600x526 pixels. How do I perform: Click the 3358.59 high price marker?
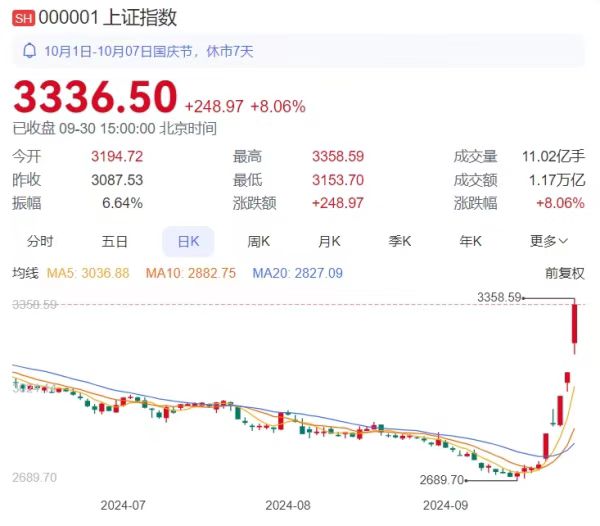click(x=500, y=297)
